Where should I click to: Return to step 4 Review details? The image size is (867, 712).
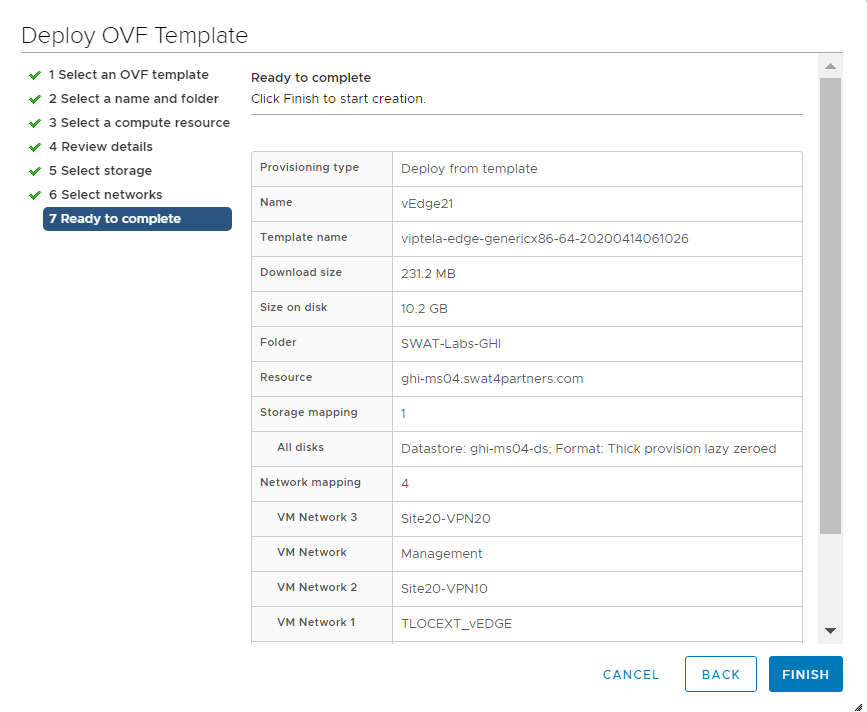pyautogui.click(x=100, y=147)
